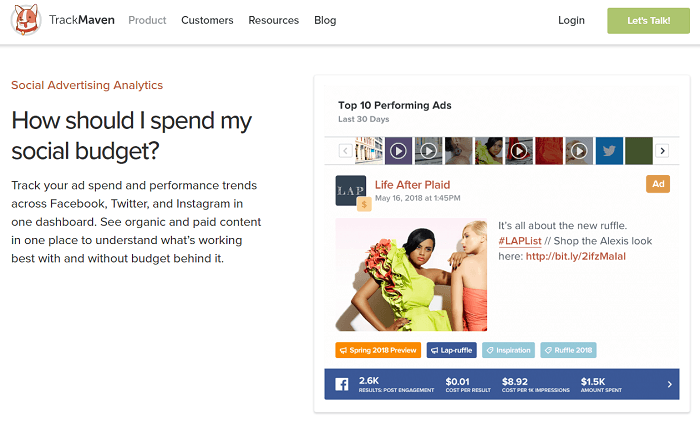This screenshot has width=700, height=424.
Task: Open the Resources nav item
Action: (273, 20)
